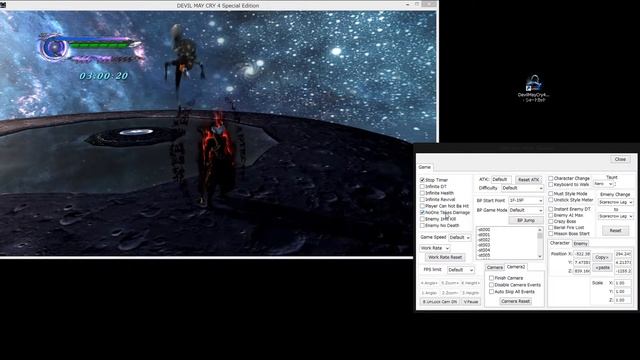Screen dimensions: 640x360
Task: Click the Scale Z field
Action: (622, 300)
